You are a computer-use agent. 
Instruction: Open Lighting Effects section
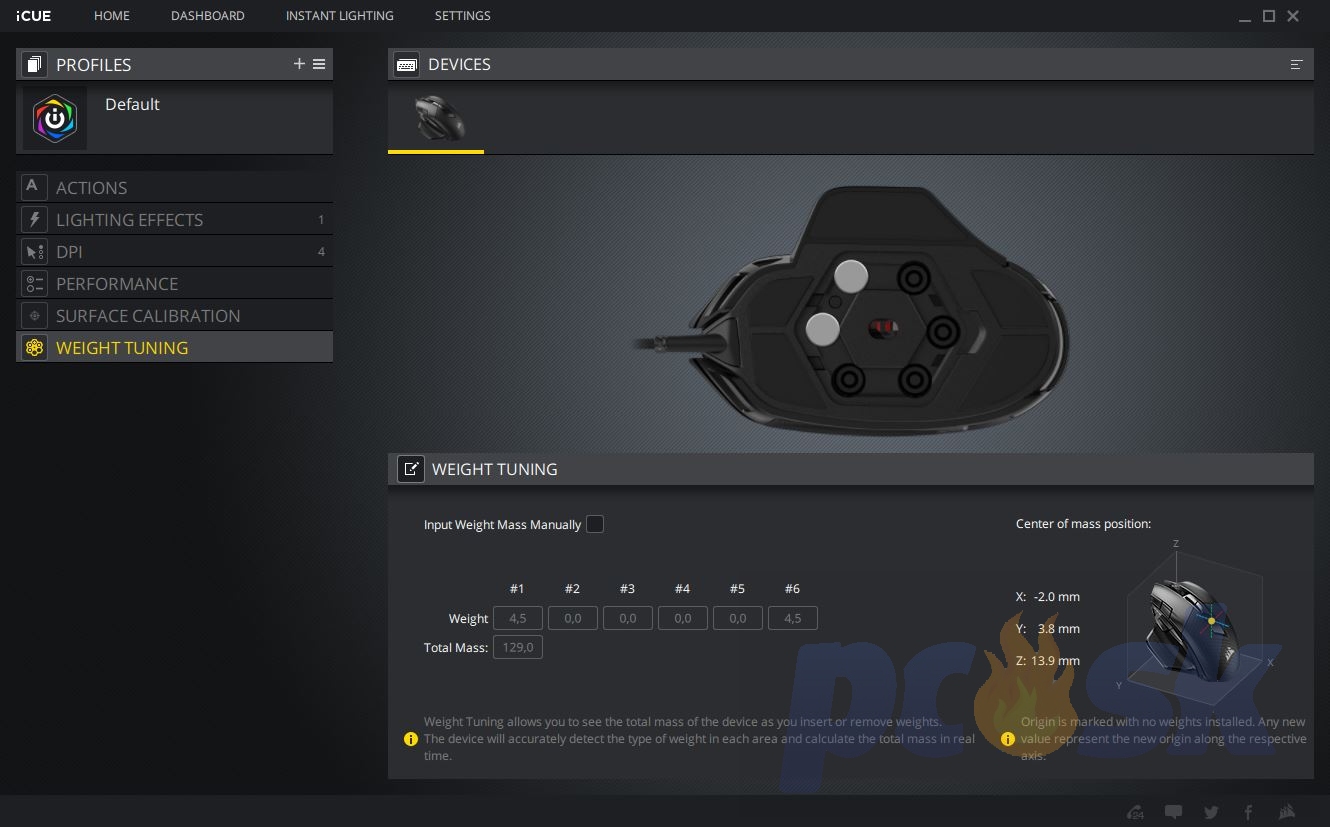pos(129,220)
